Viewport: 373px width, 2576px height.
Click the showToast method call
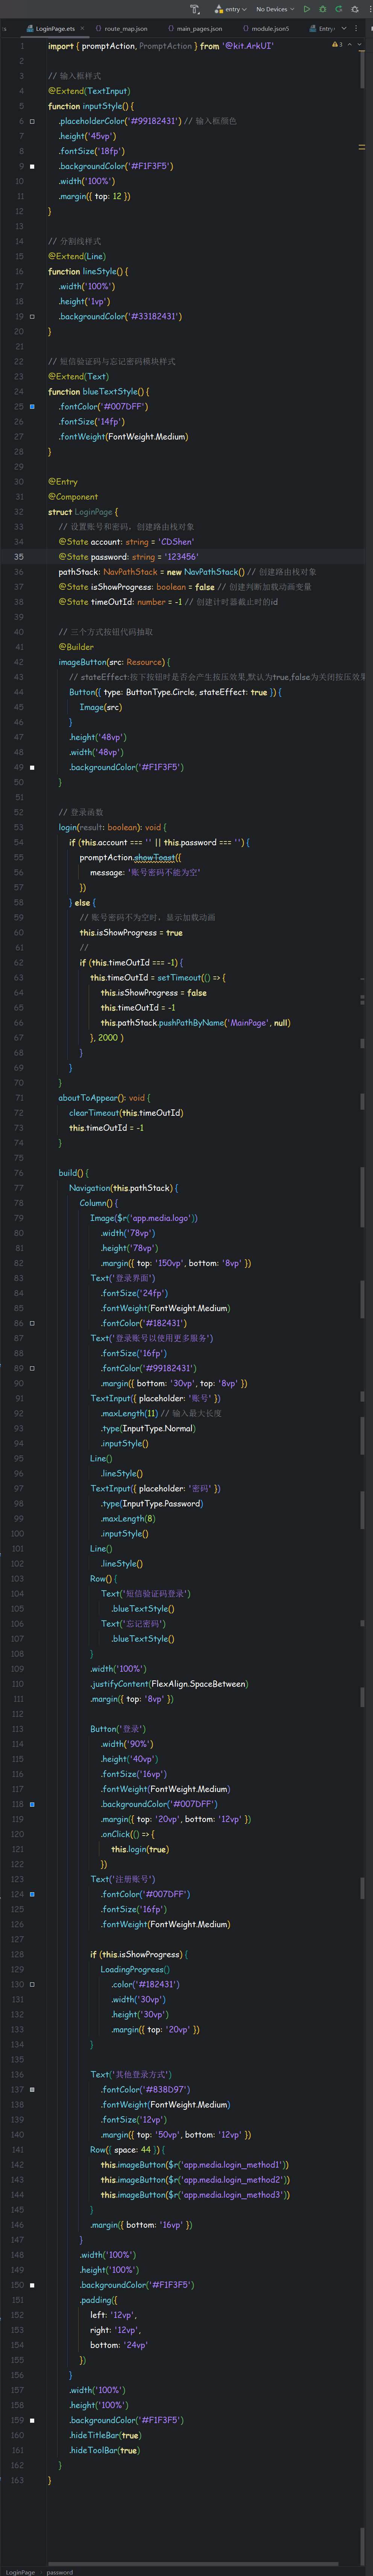[155, 857]
